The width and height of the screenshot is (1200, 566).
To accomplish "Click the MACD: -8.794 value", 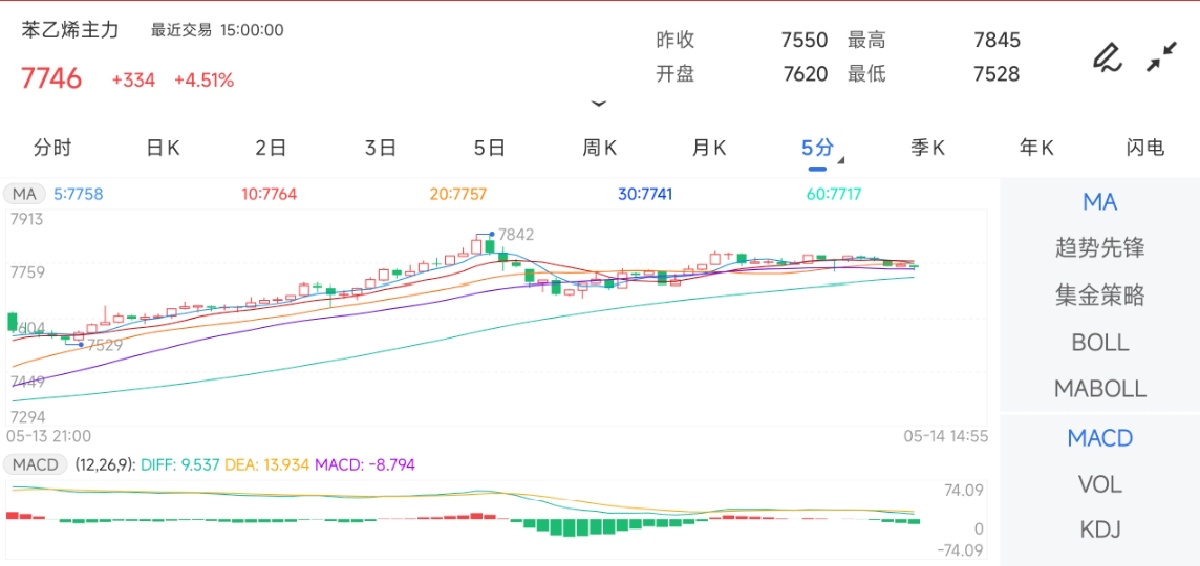I will [x=365, y=465].
